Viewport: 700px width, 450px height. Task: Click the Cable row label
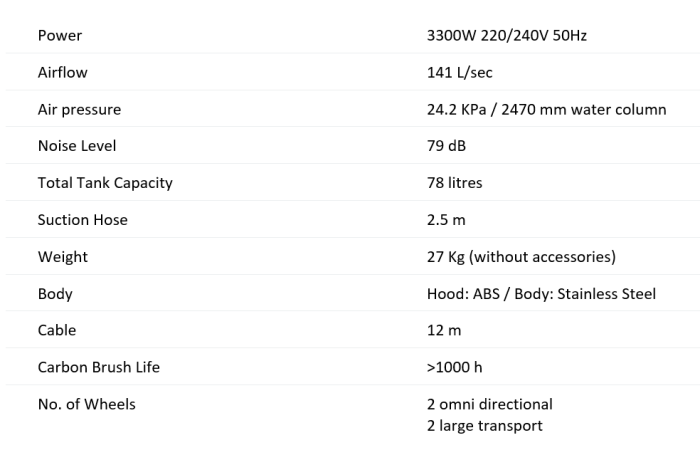tap(57, 330)
